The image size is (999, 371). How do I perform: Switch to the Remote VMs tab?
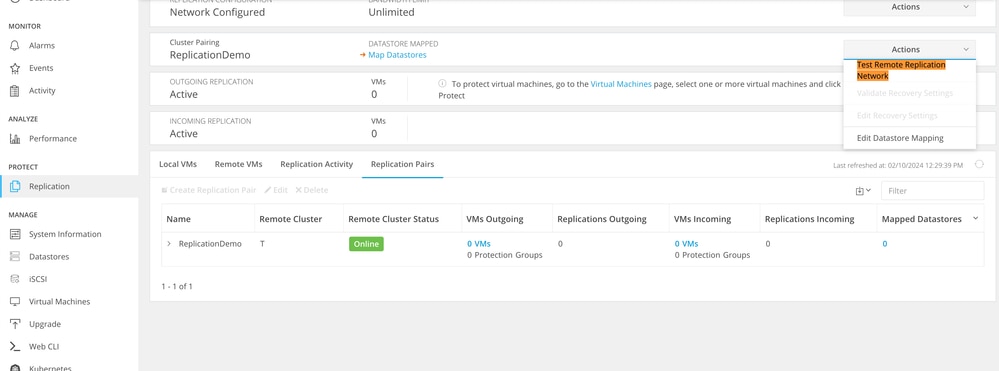coord(238,164)
